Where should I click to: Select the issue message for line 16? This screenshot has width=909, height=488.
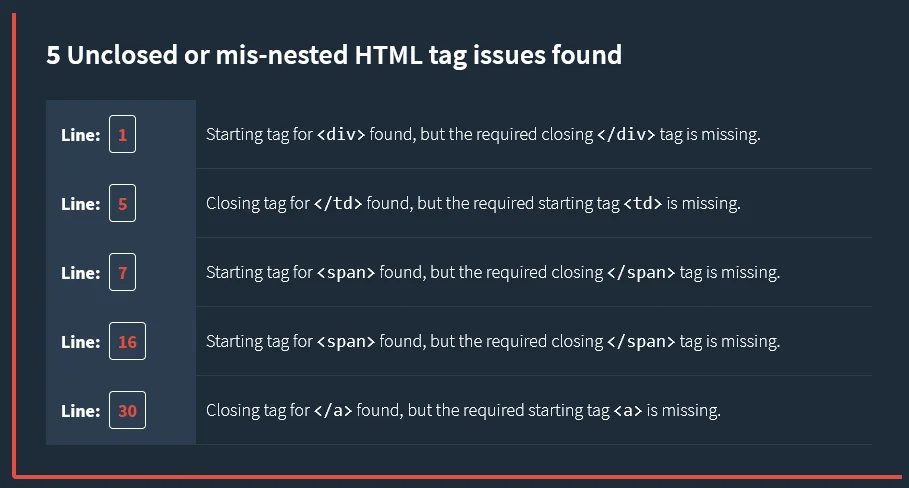492,342
